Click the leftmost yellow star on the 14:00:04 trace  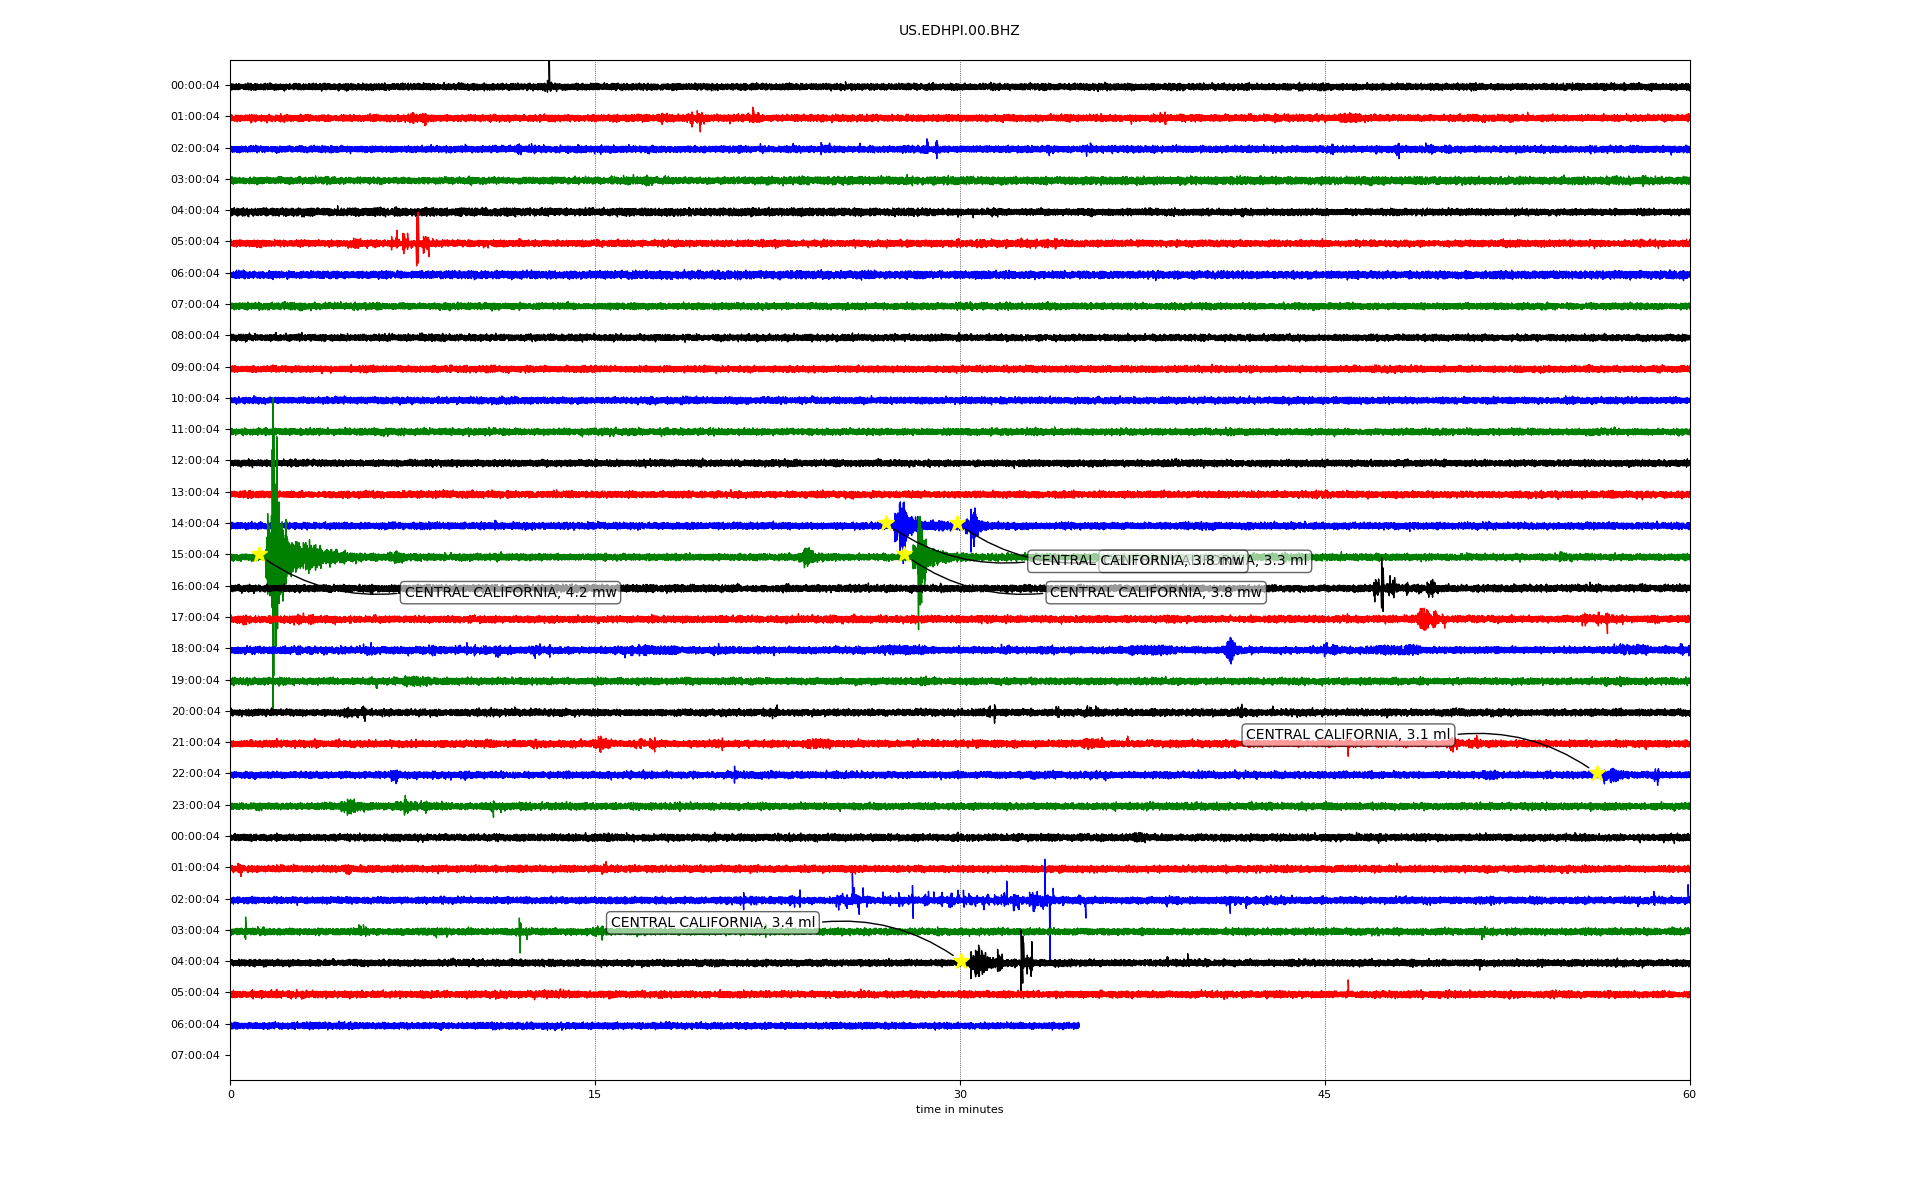[886, 523]
